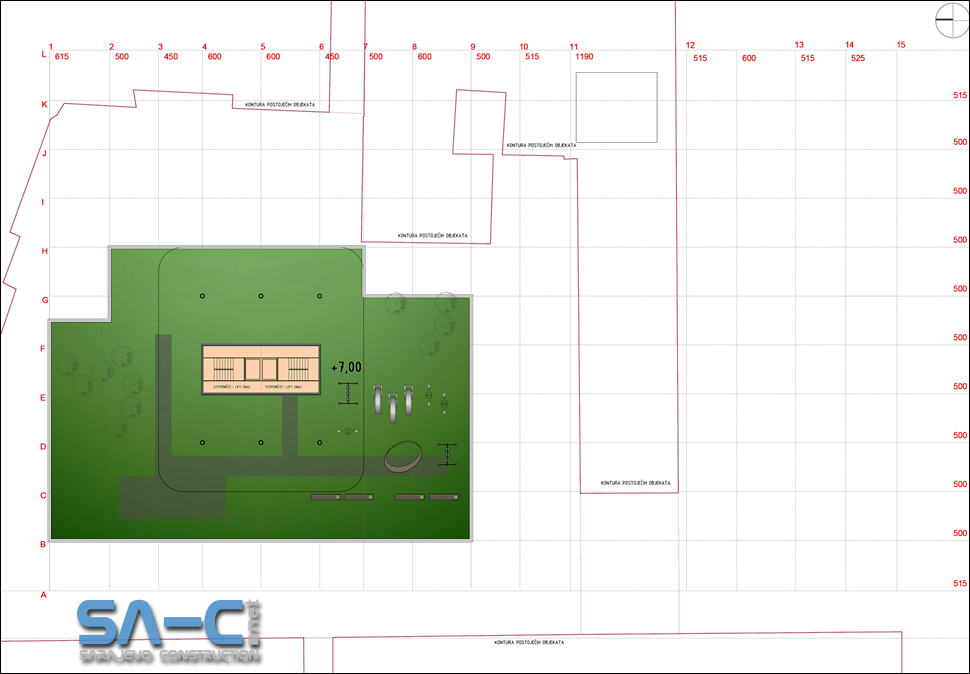Click the right elevator shaft in the core
This screenshot has width=970, height=674.
pyautogui.click(x=269, y=369)
